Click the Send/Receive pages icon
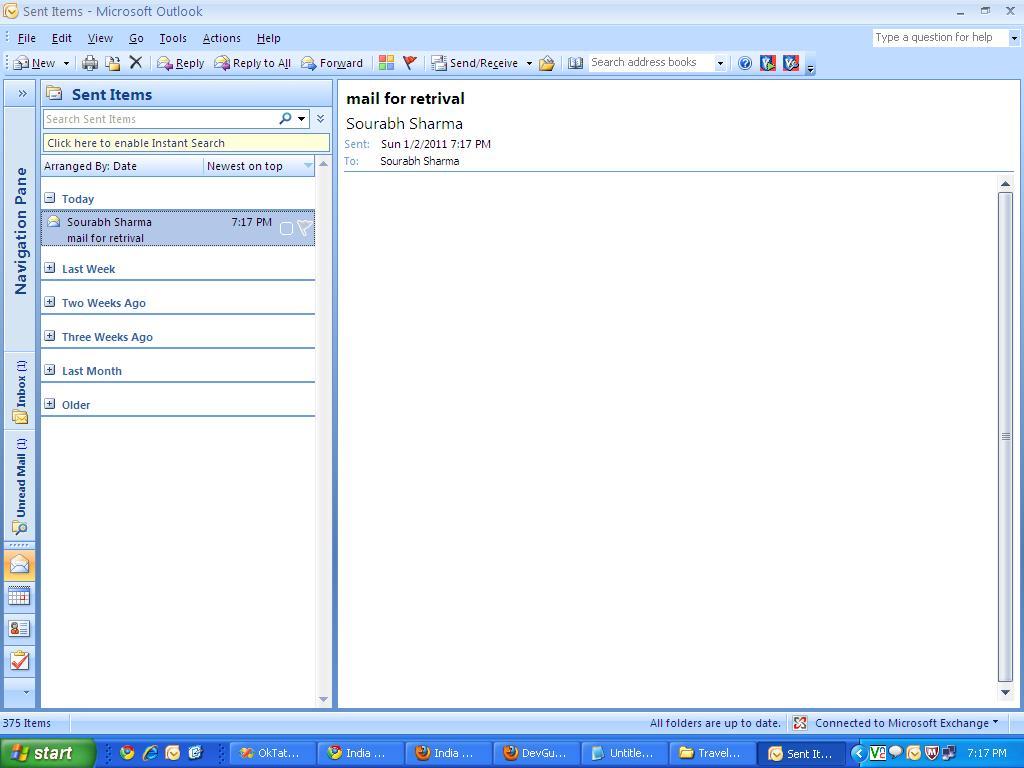The height and width of the screenshot is (768, 1024). click(439, 63)
